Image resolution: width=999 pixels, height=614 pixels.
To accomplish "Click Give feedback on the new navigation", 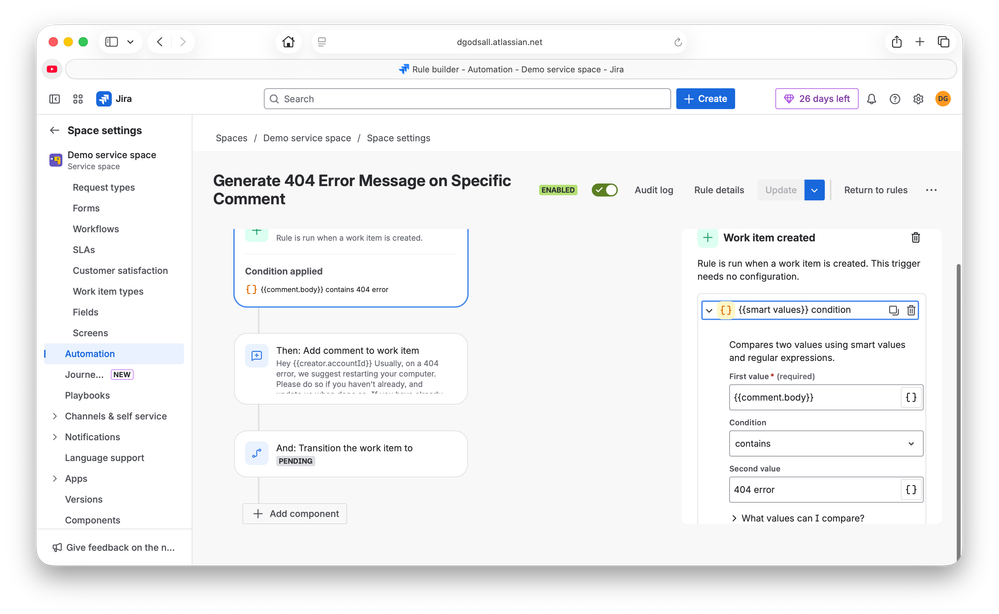I will 113,547.
